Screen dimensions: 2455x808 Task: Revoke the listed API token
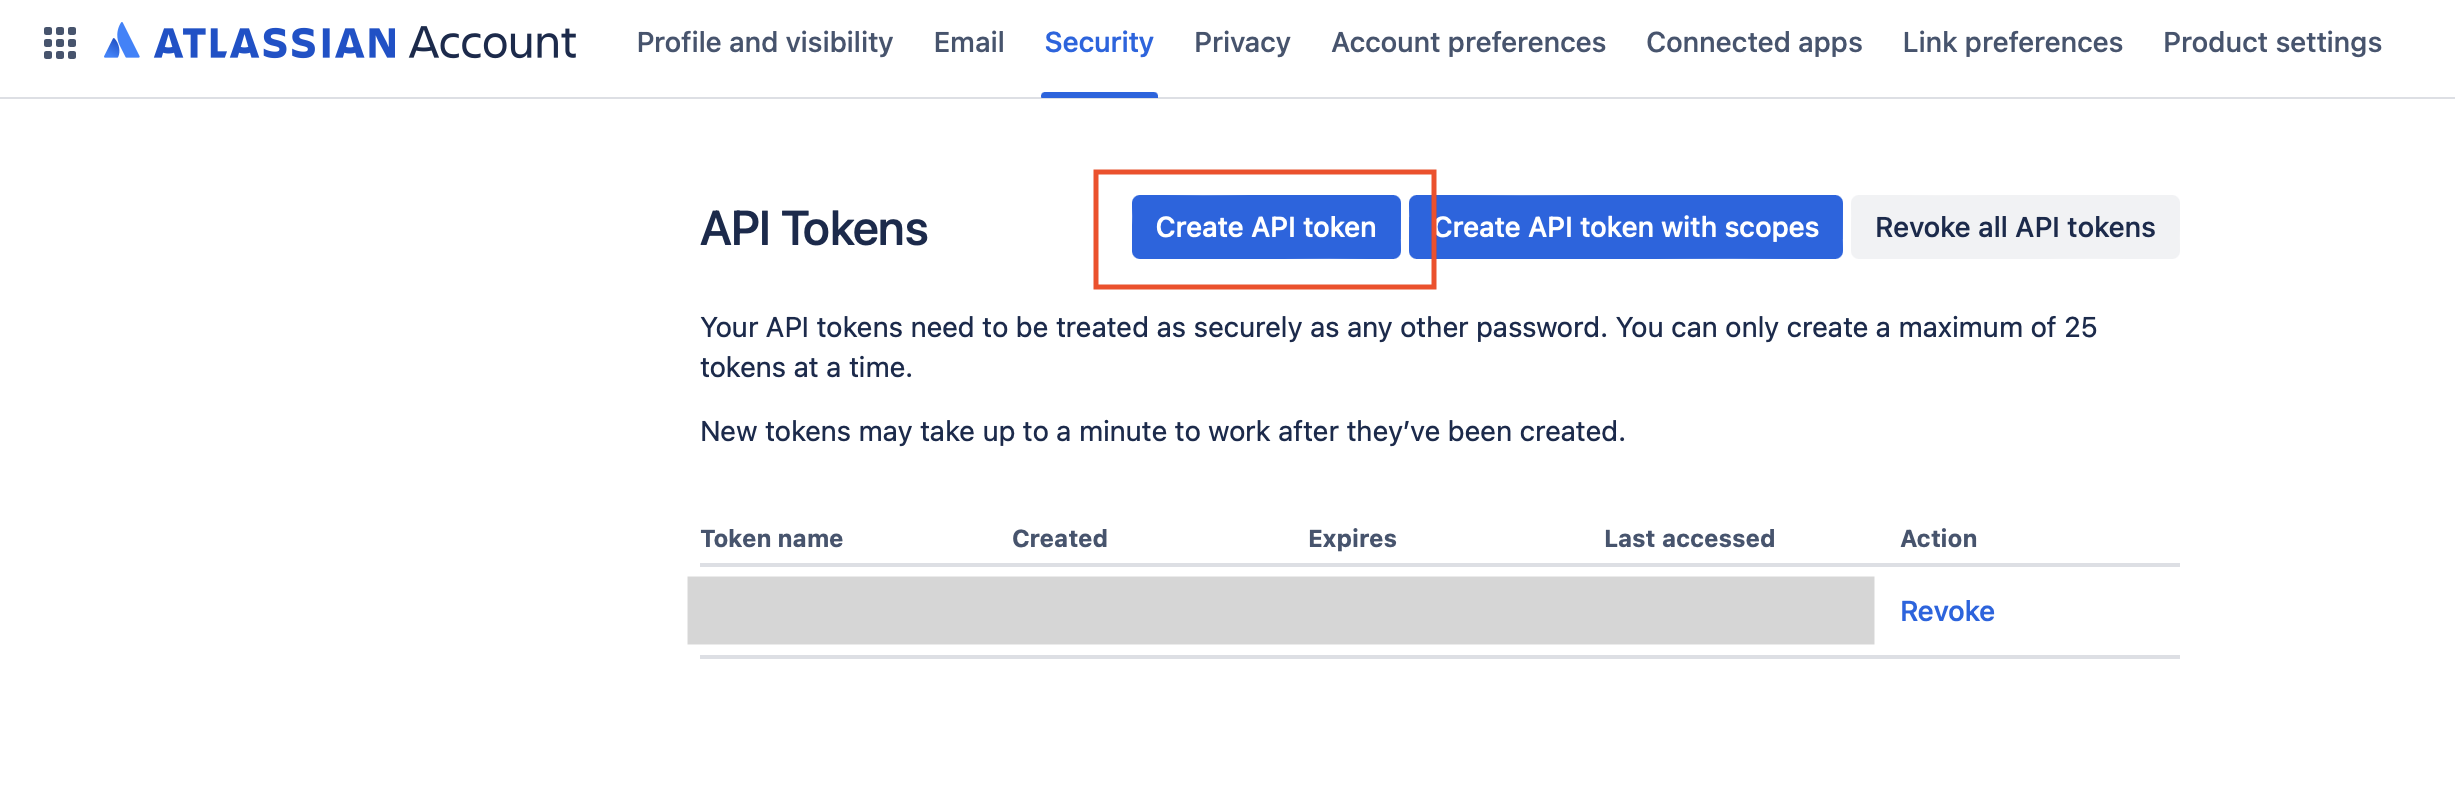(1944, 611)
